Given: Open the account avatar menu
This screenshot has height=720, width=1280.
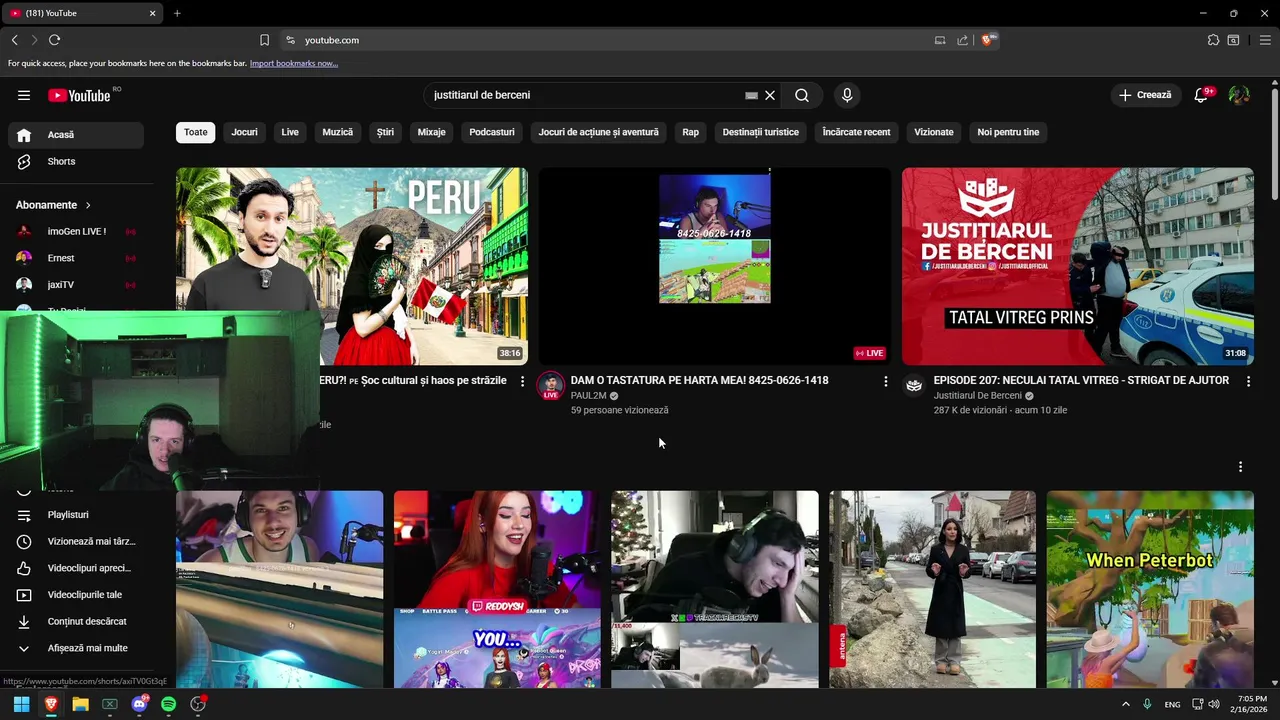Looking at the screenshot, I should click(1239, 95).
